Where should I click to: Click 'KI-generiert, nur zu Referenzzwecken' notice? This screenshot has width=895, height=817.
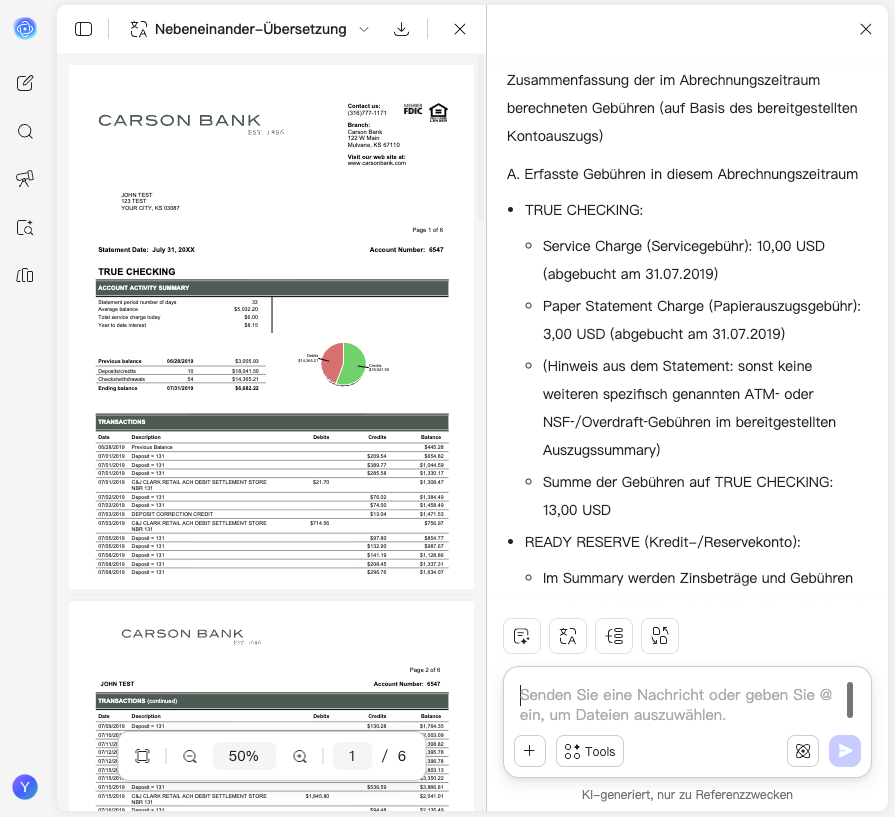point(687,795)
